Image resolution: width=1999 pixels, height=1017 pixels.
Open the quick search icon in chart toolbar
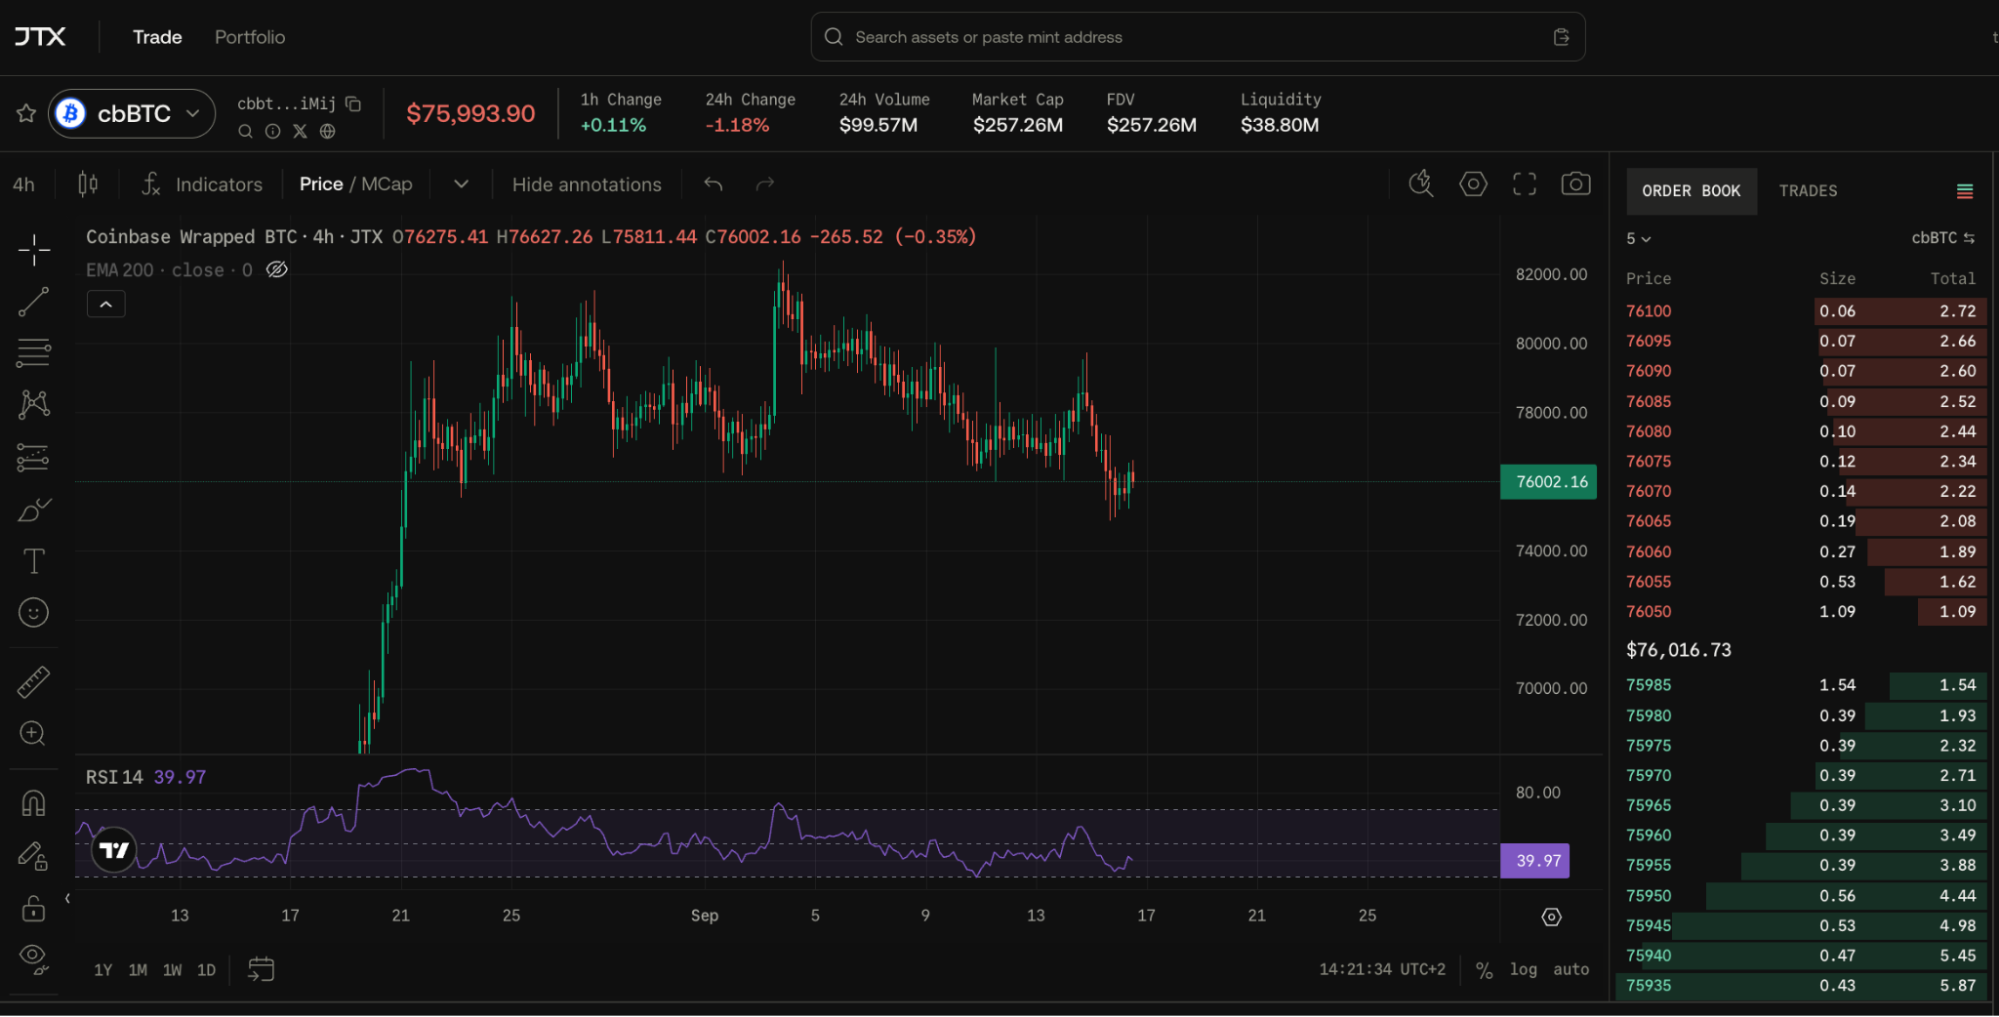[1421, 184]
